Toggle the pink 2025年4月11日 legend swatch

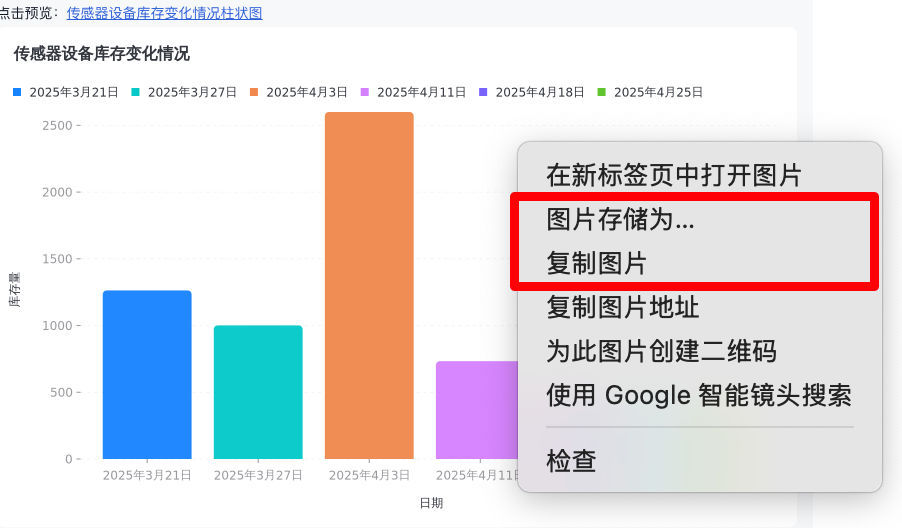point(365,92)
